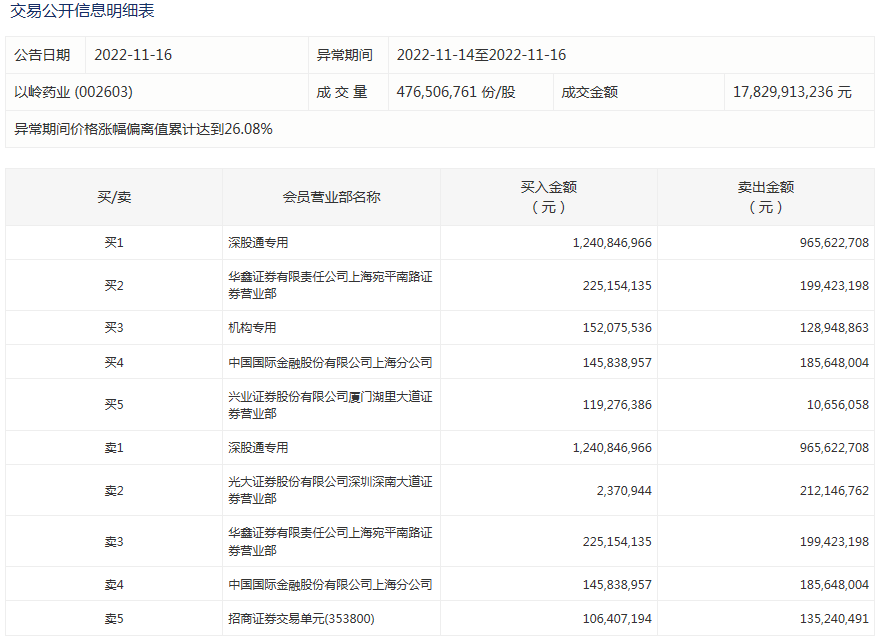Open 兴业证券 厦门湖里大道证券营业部 entry
The image size is (881, 641).
(330, 405)
